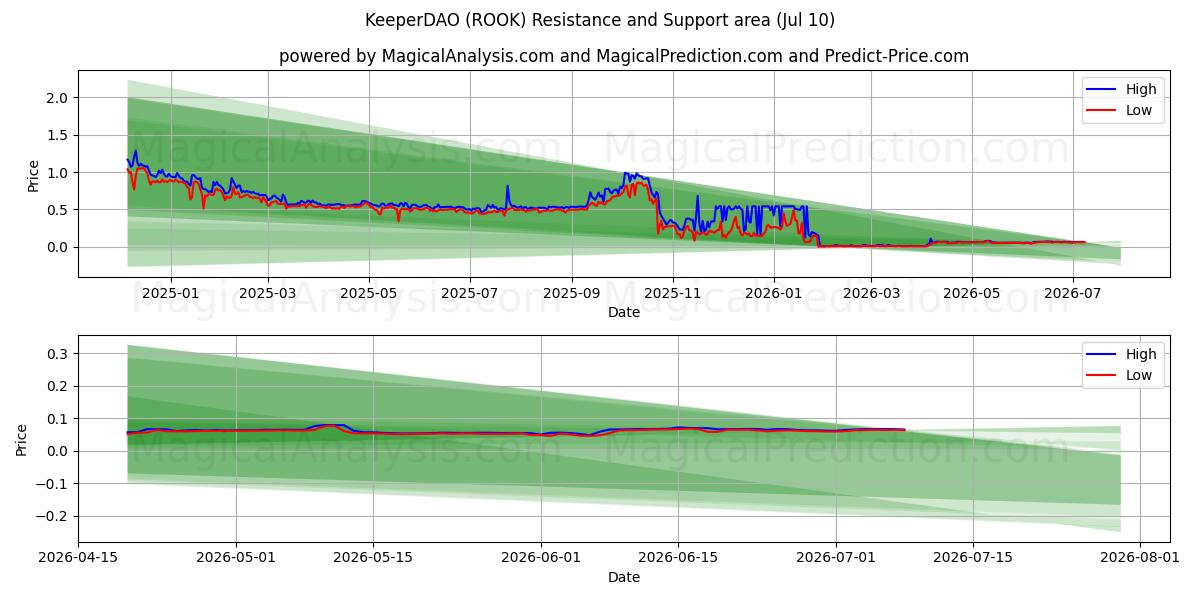Click the '2025-03' tick label on top chart

click(268, 294)
